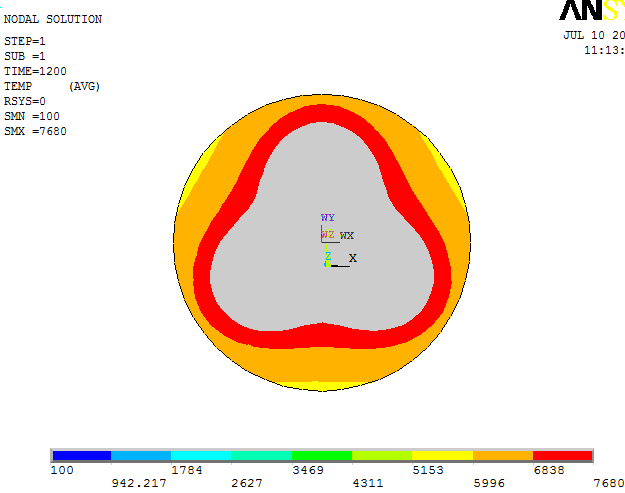Screen dimensions: 625x493
Task: Click the SMX =7680 label
Action: tap(35, 131)
